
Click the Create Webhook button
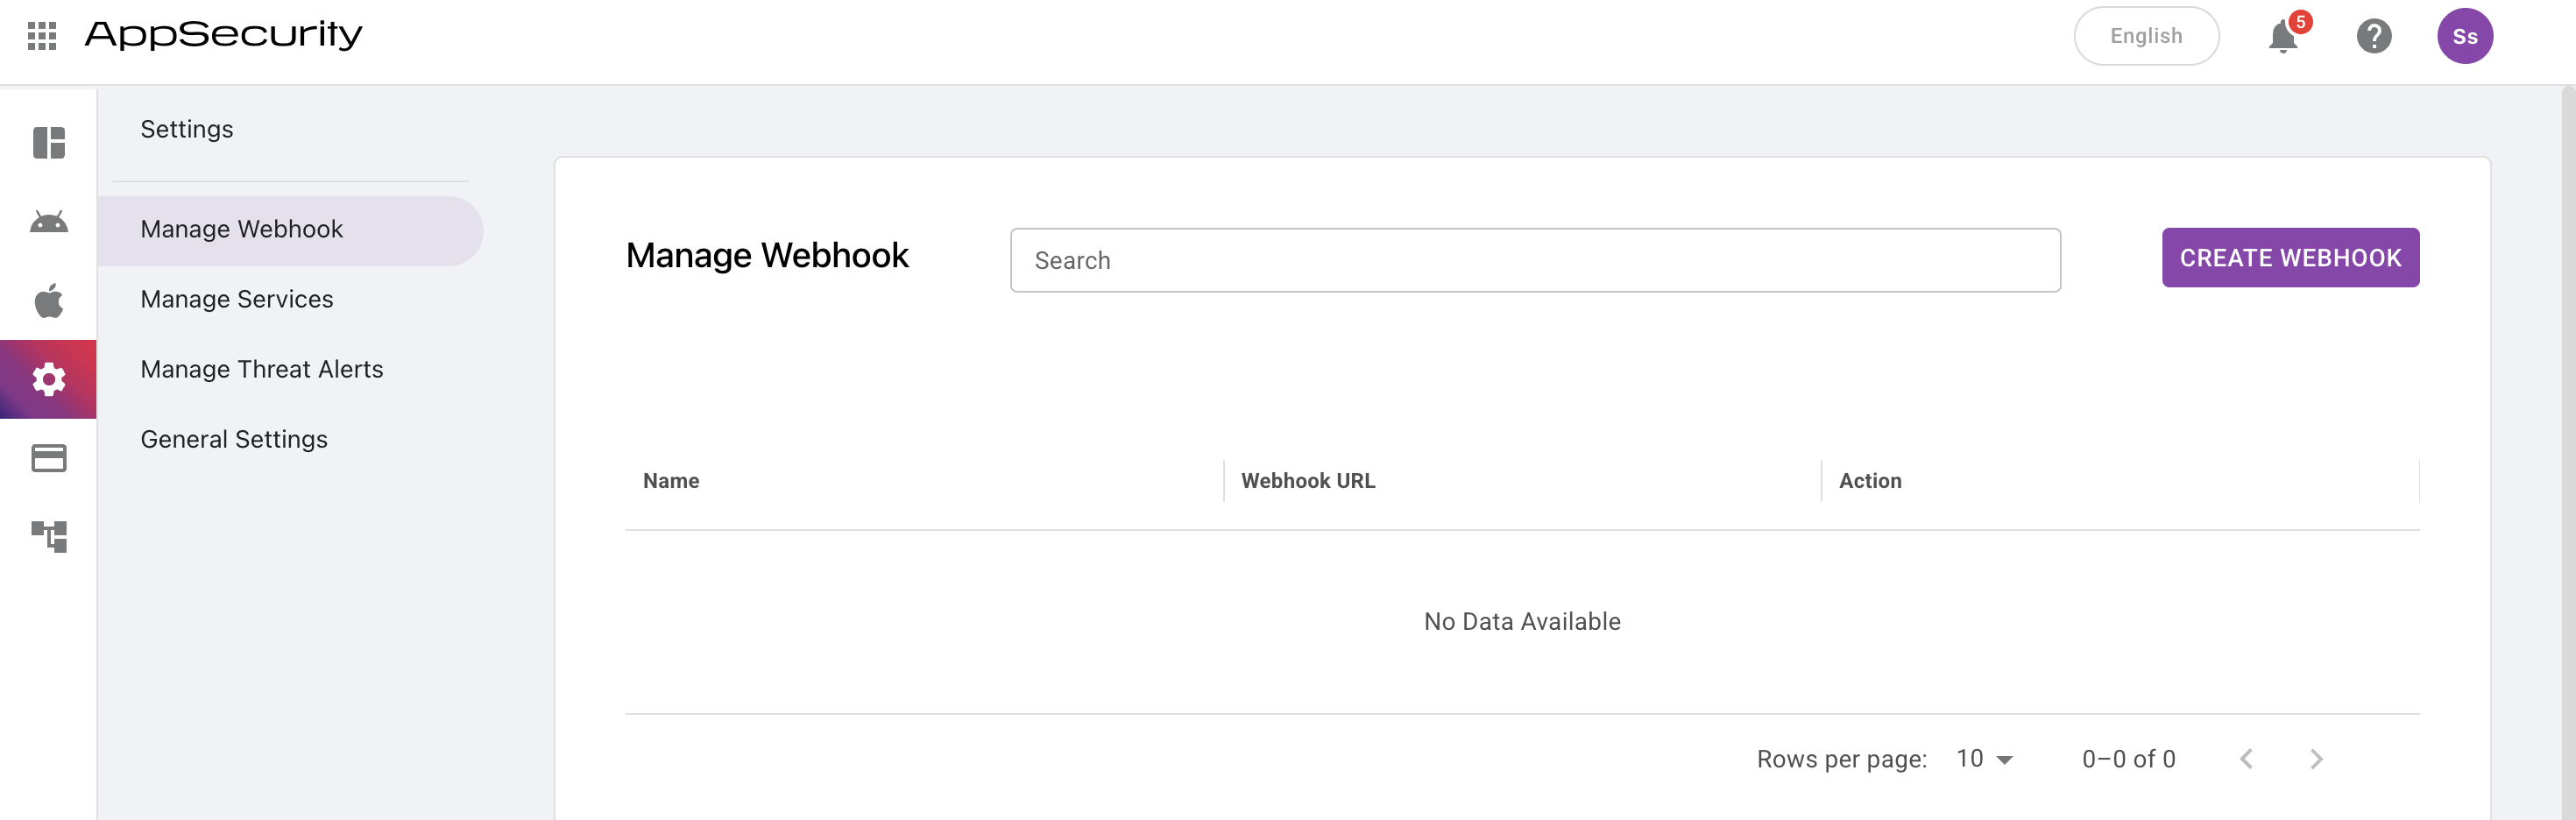tap(2290, 258)
